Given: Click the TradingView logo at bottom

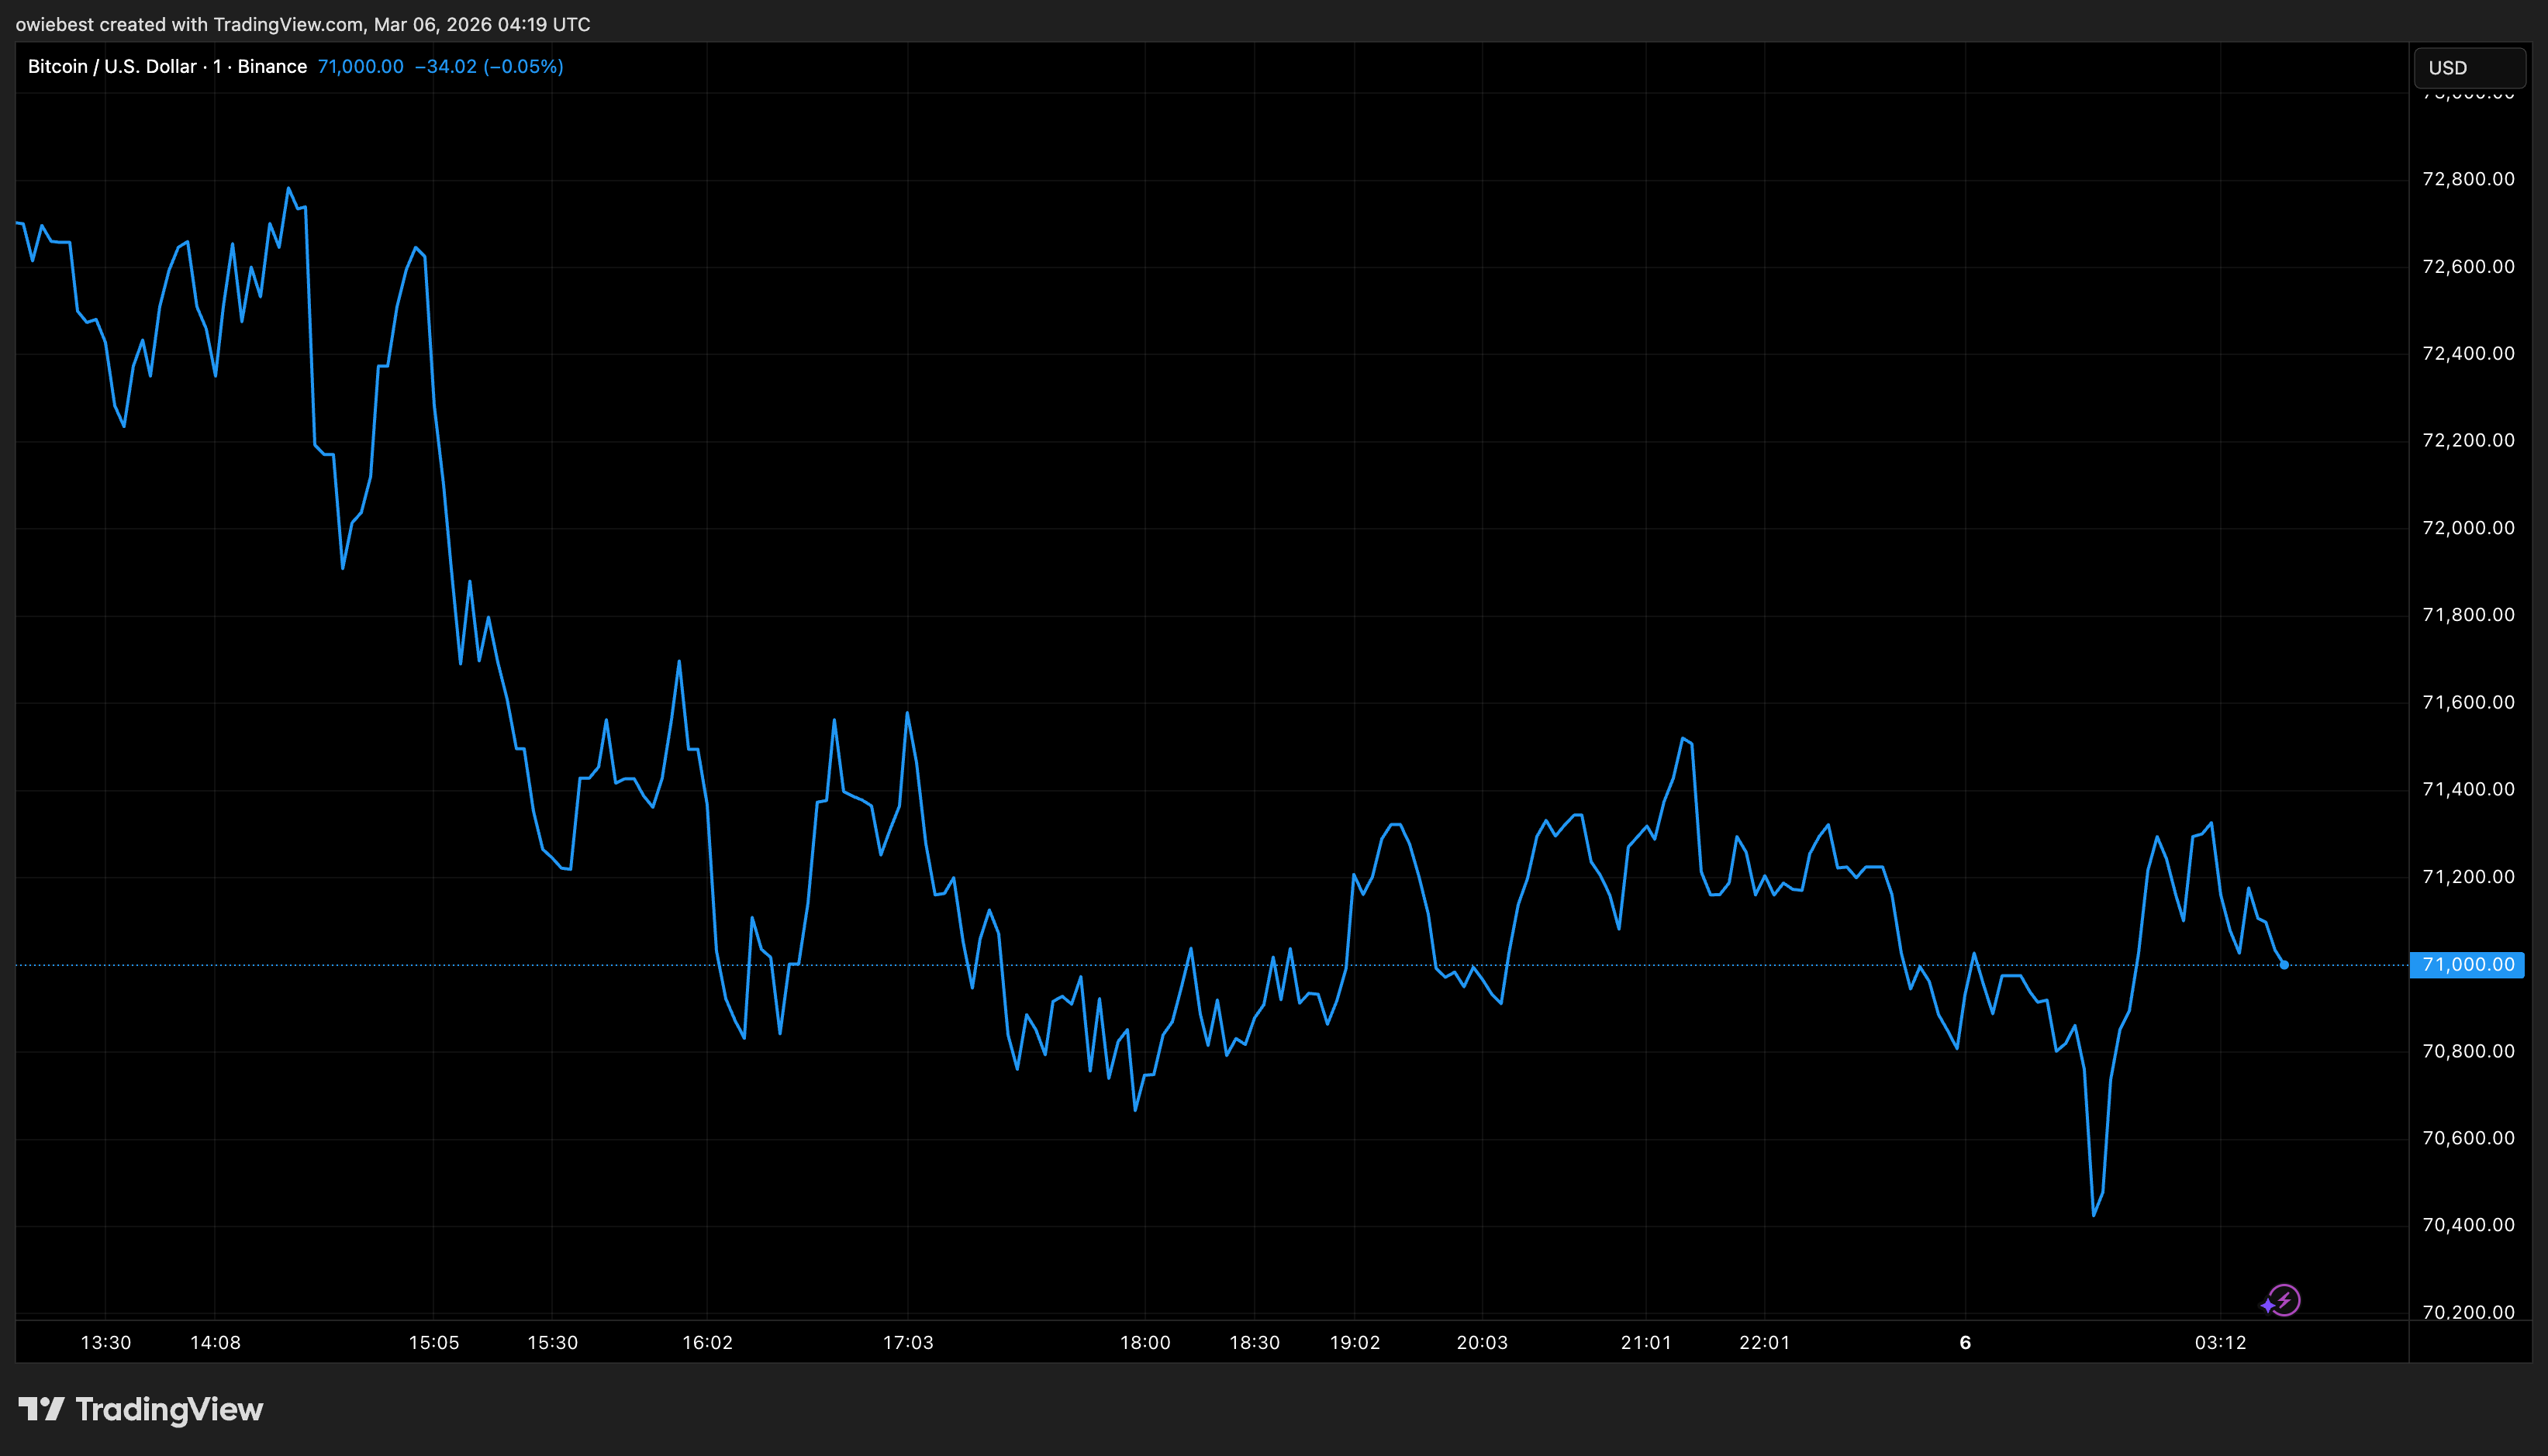Looking at the screenshot, I should point(141,1409).
